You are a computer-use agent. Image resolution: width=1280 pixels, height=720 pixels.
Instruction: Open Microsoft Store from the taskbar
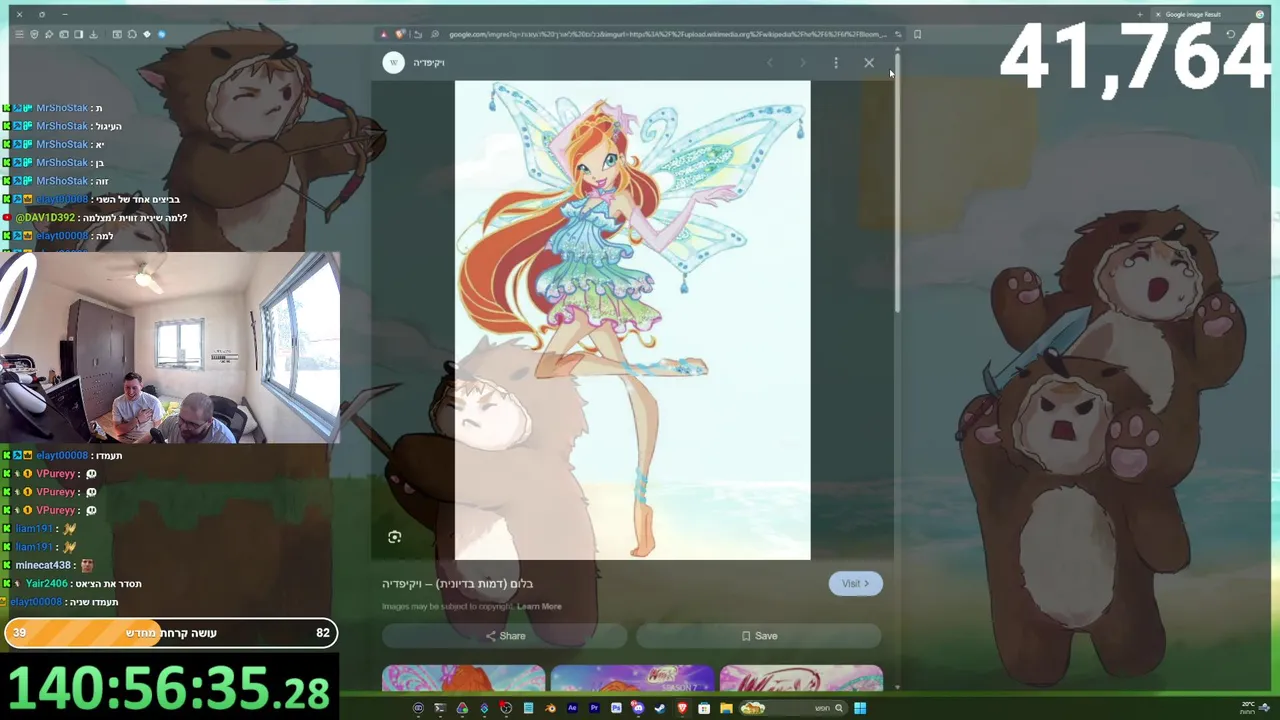click(x=704, y=708)
